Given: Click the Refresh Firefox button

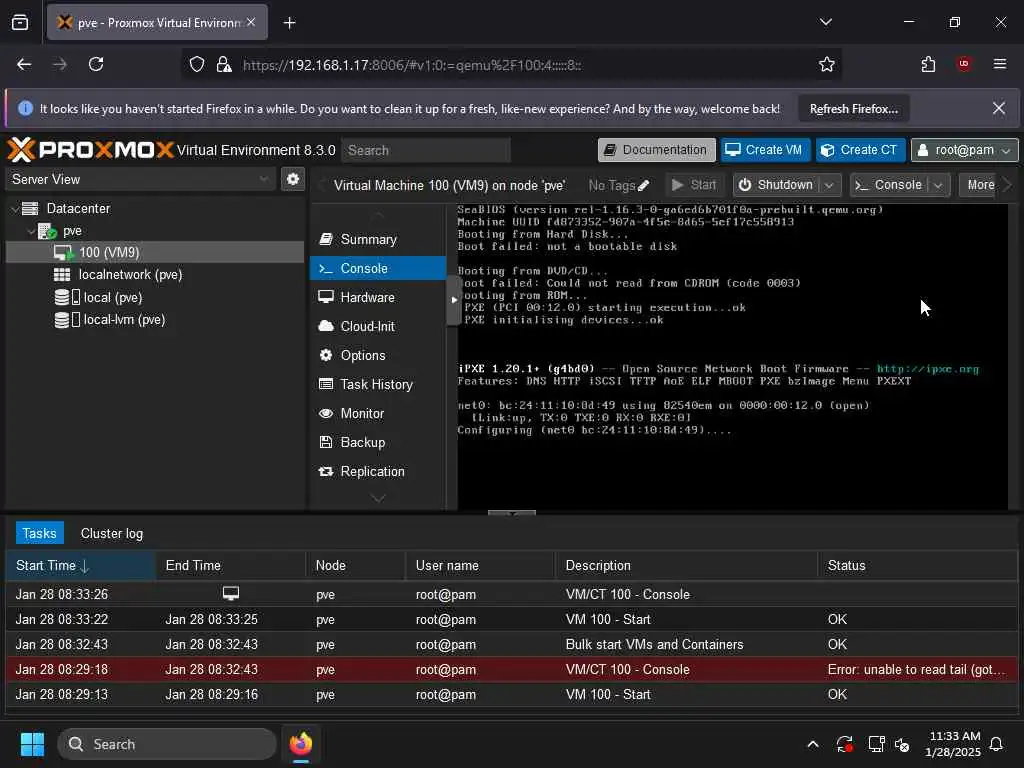Looking at the screenshot, I should [x=854, y=109].
